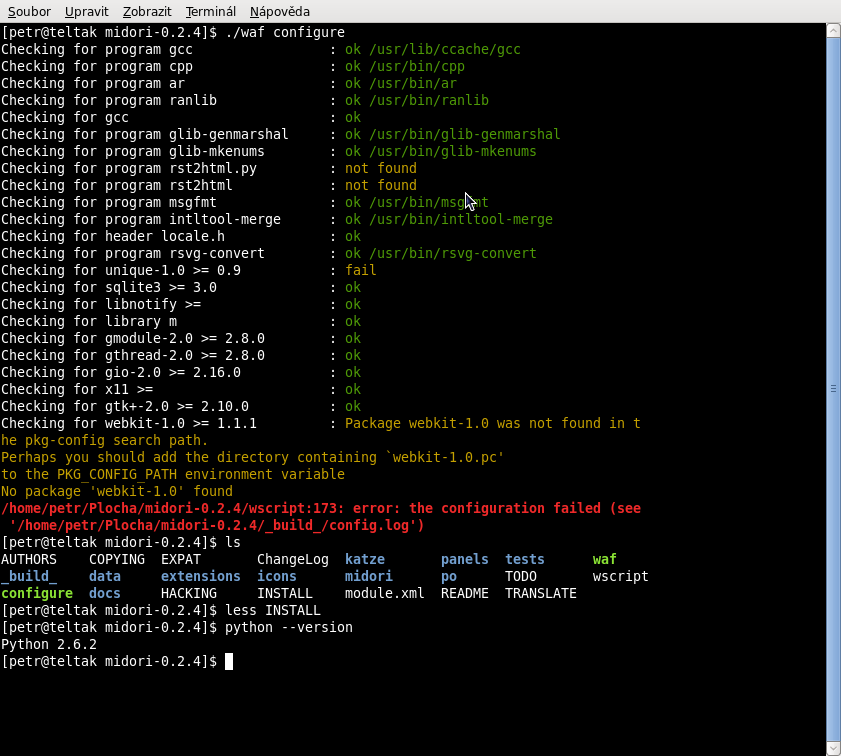Screen dimensions: 841x756
Task: Click the path /usr/bin/rsvg-convert
Action: pyautogui.click(x=453, y=253)
